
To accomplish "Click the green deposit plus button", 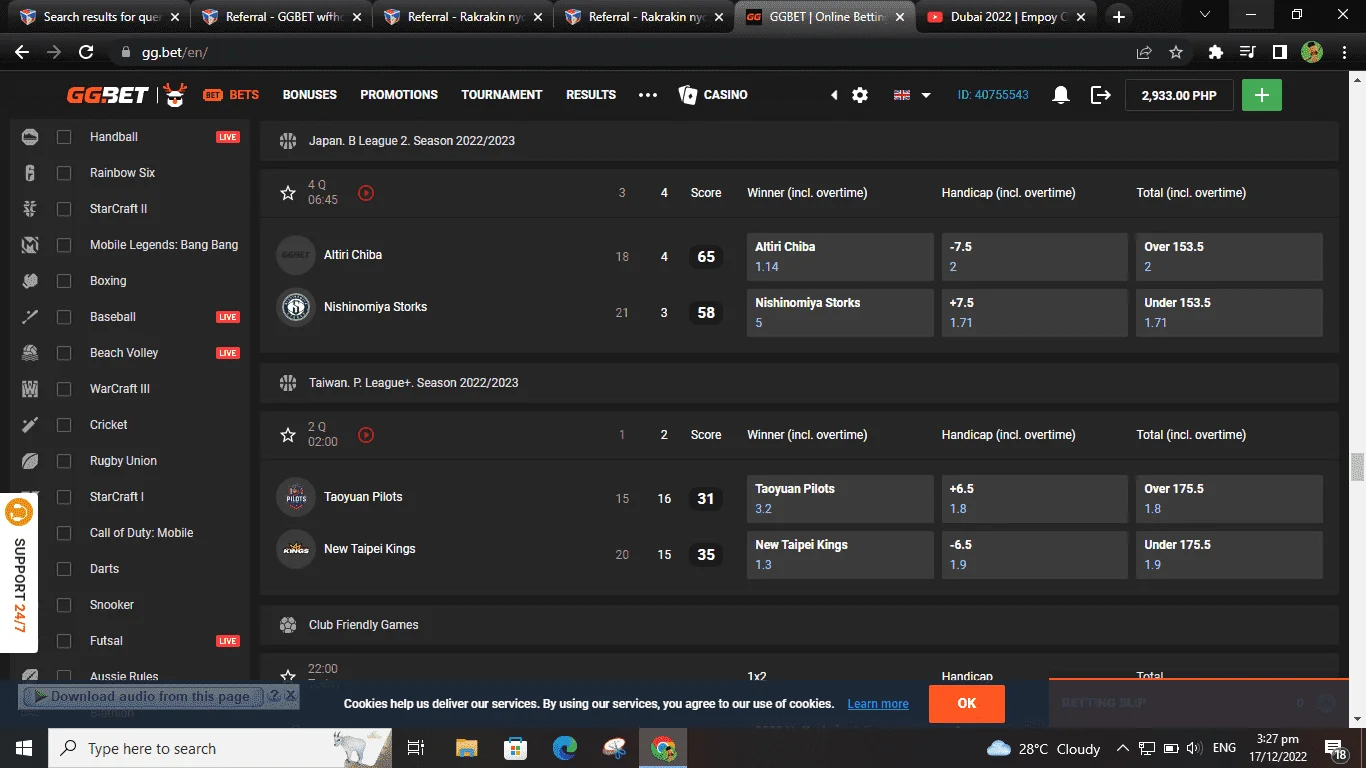I will click(1262, 95).
